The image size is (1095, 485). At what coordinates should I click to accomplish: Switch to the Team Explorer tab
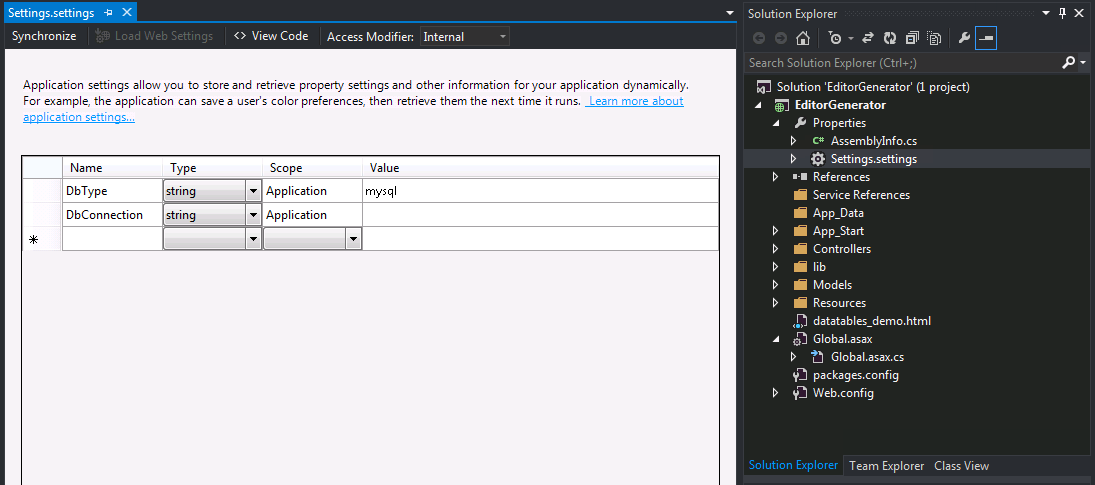click(x=886, y=465)
